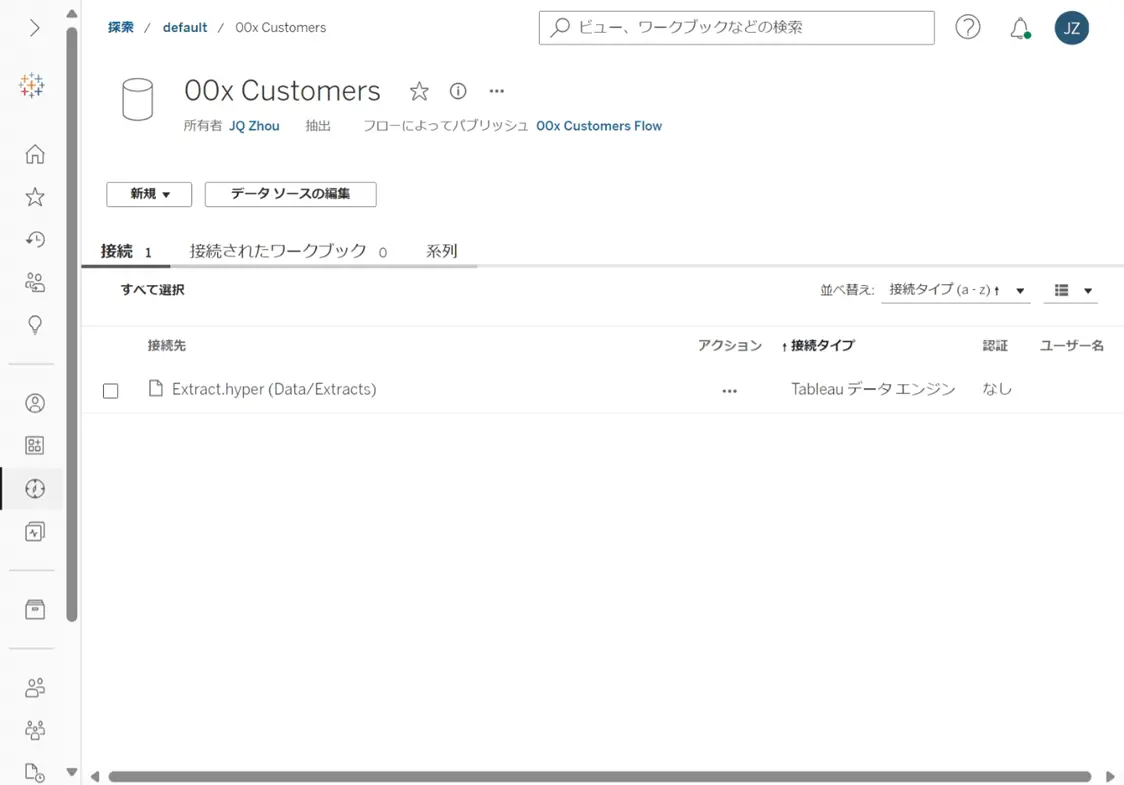Viewport: 1124px width, 785px height.
Task: Click データ ソースの編集 button
Action: pyautogui.click(x=290, y=194)
